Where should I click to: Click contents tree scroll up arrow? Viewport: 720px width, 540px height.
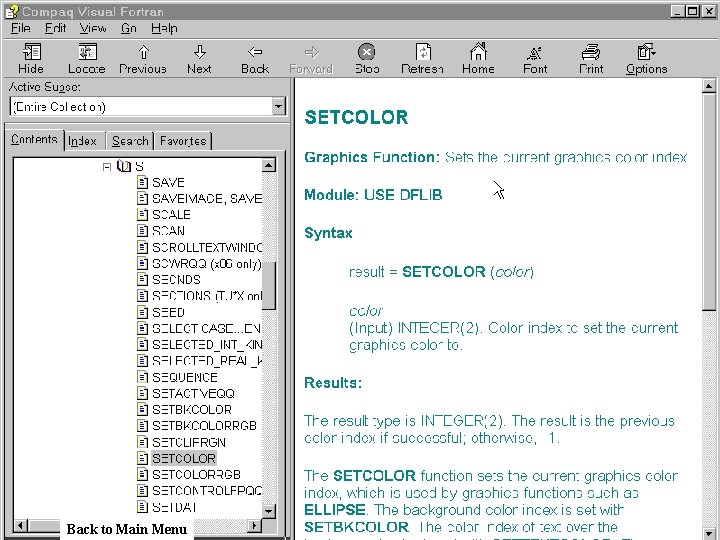coord(269,165)
